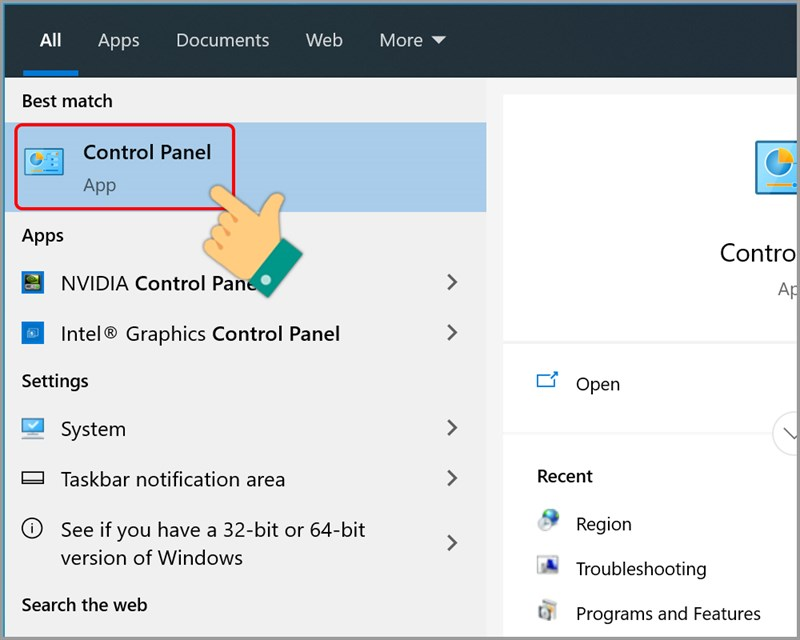Open Troubleshooting from the Recent list

640,569
